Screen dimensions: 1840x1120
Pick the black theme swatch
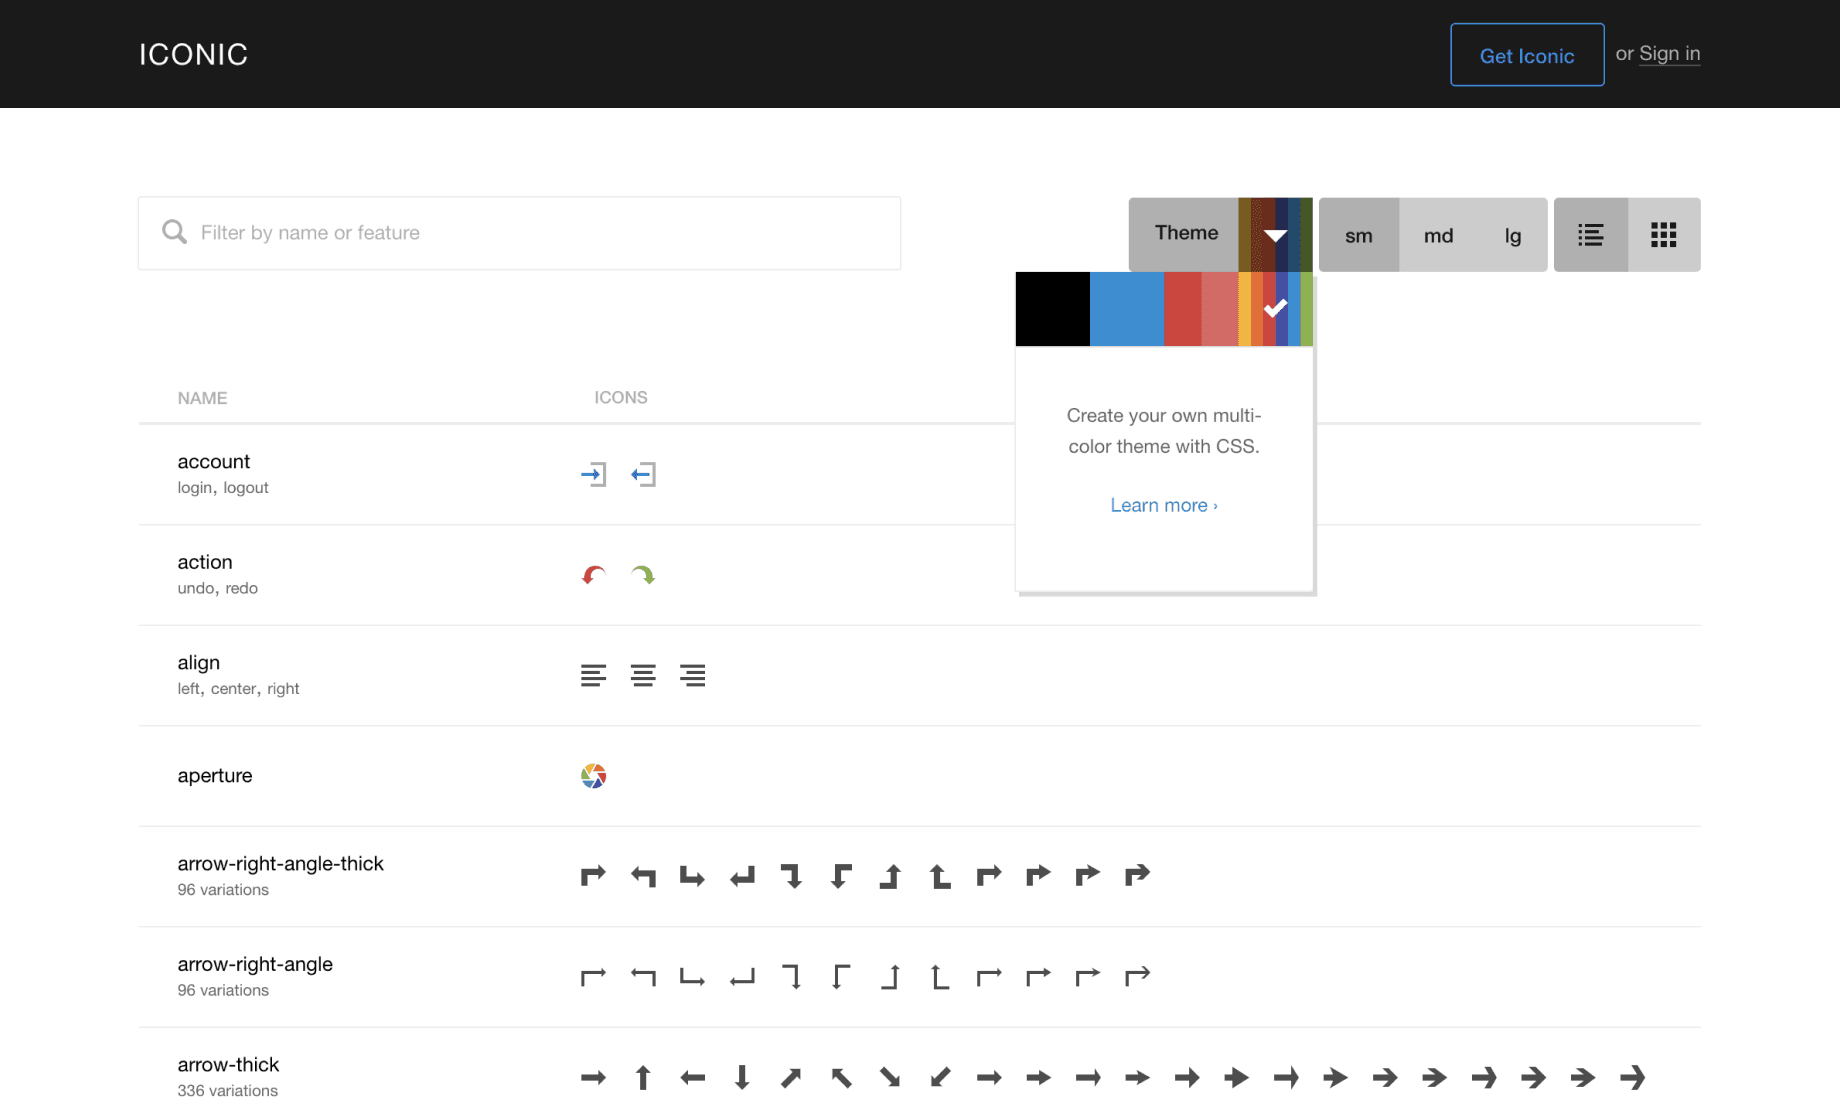(1052, 309)
